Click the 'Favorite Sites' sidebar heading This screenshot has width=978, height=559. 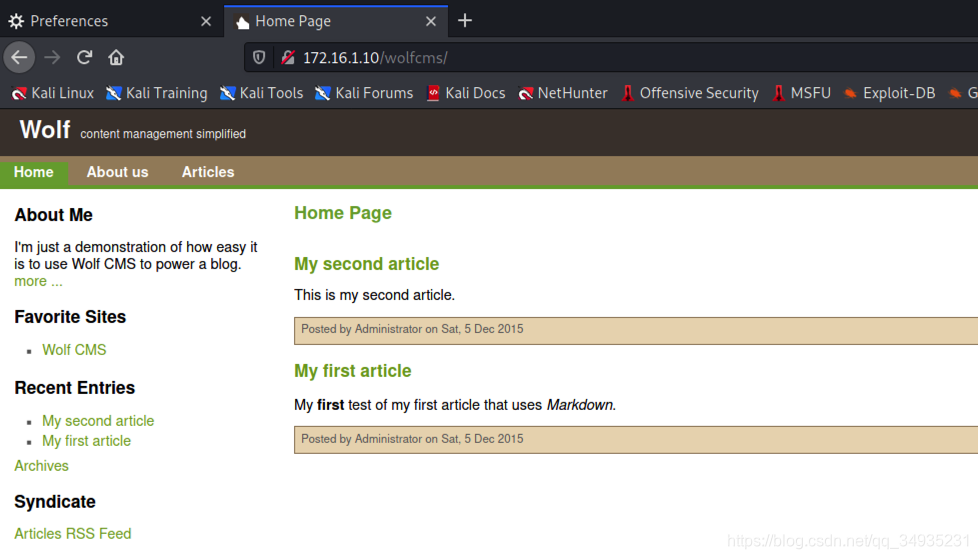click(x=70, y=317)
